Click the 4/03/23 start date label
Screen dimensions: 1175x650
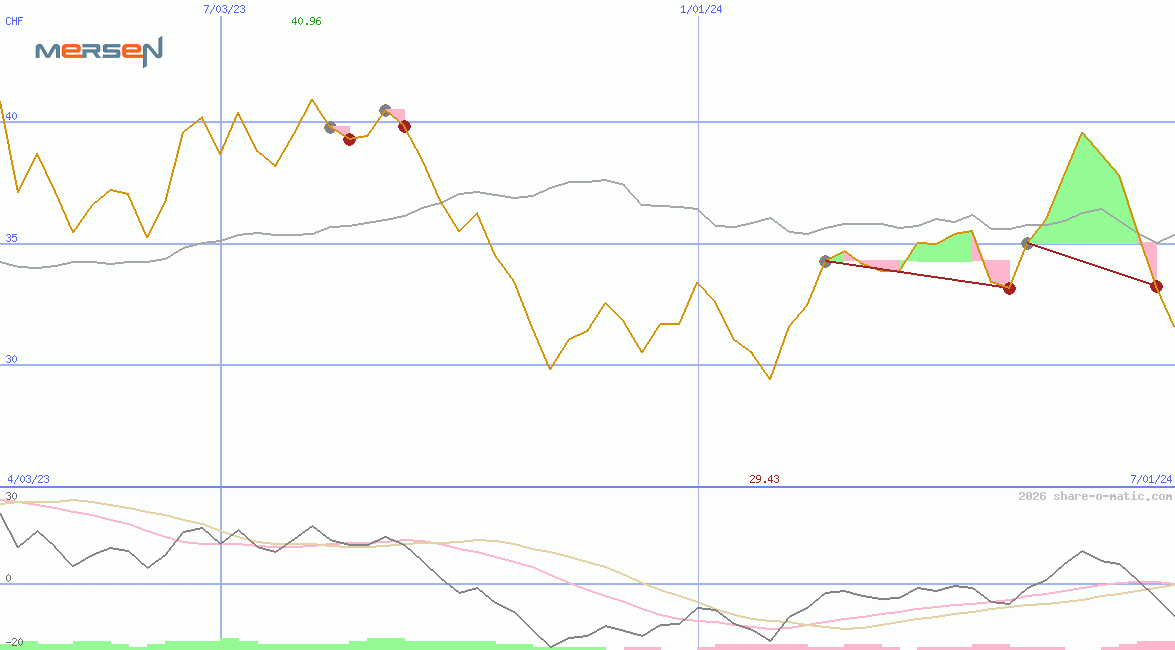pyautogui.click(x=28, y=480)
